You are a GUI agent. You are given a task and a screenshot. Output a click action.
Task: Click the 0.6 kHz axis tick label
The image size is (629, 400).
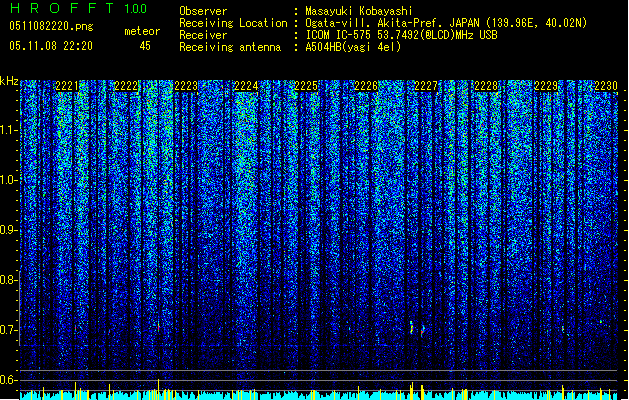pos(9,380)
